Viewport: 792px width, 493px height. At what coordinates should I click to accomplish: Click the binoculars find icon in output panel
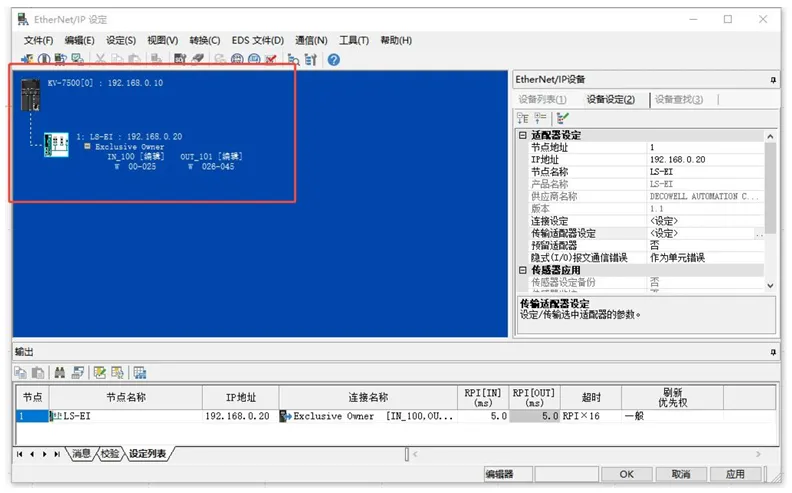click(60, 372)
